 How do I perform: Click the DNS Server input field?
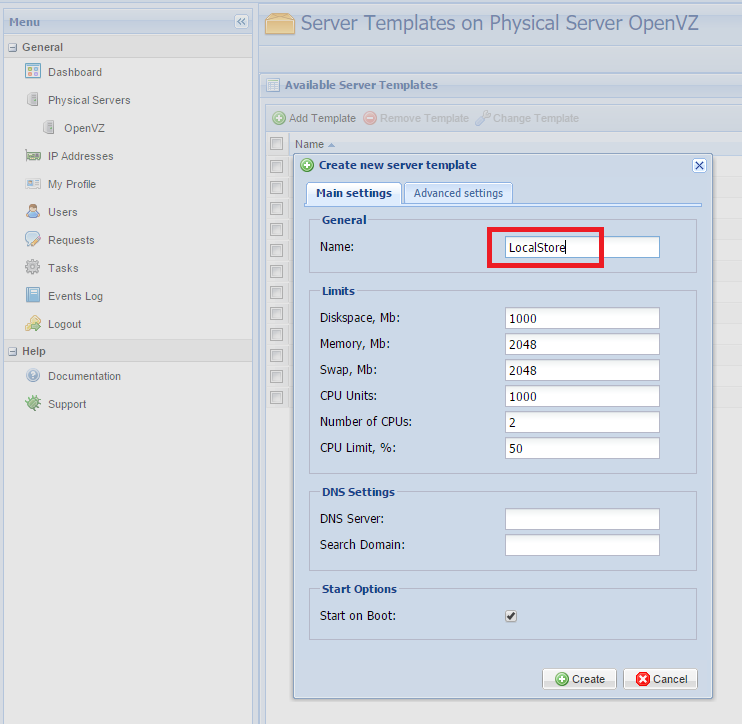click(x=582, y=519)
